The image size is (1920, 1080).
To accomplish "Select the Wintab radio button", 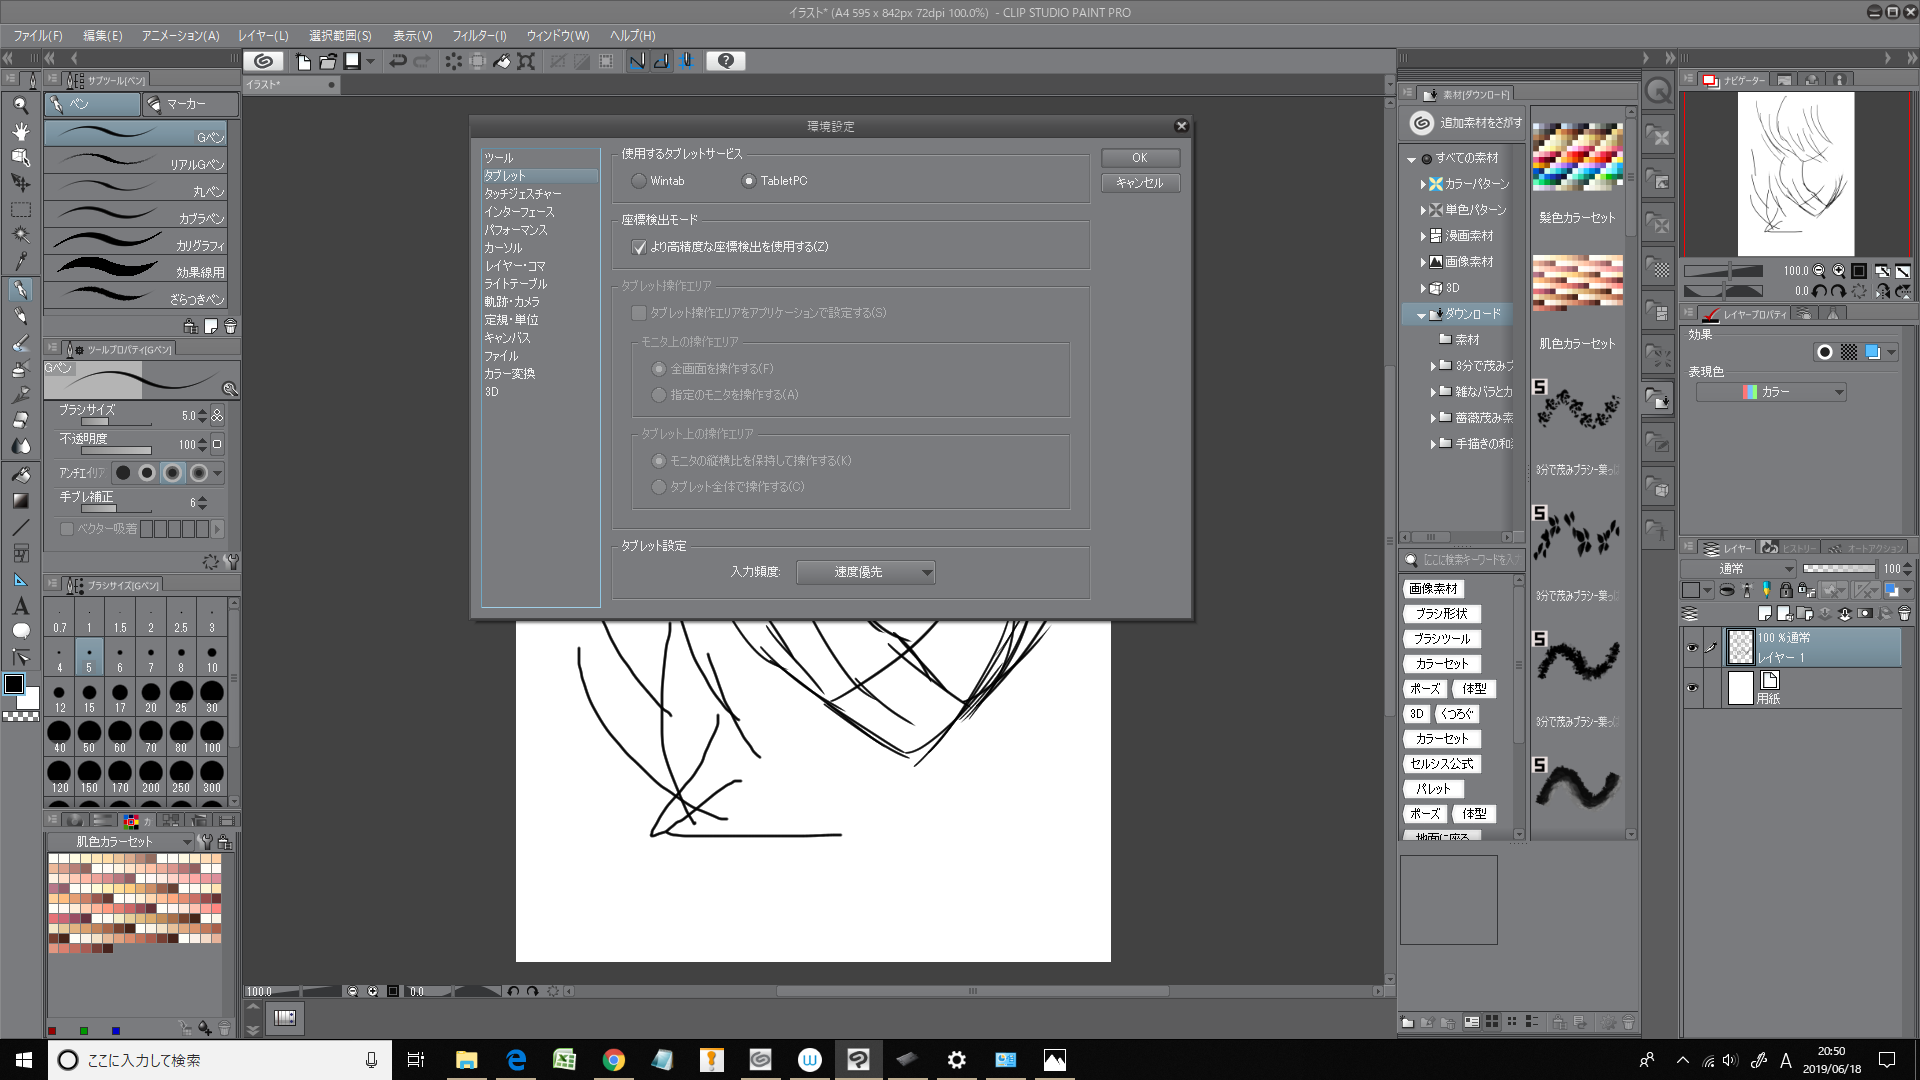I will point(639,181).
